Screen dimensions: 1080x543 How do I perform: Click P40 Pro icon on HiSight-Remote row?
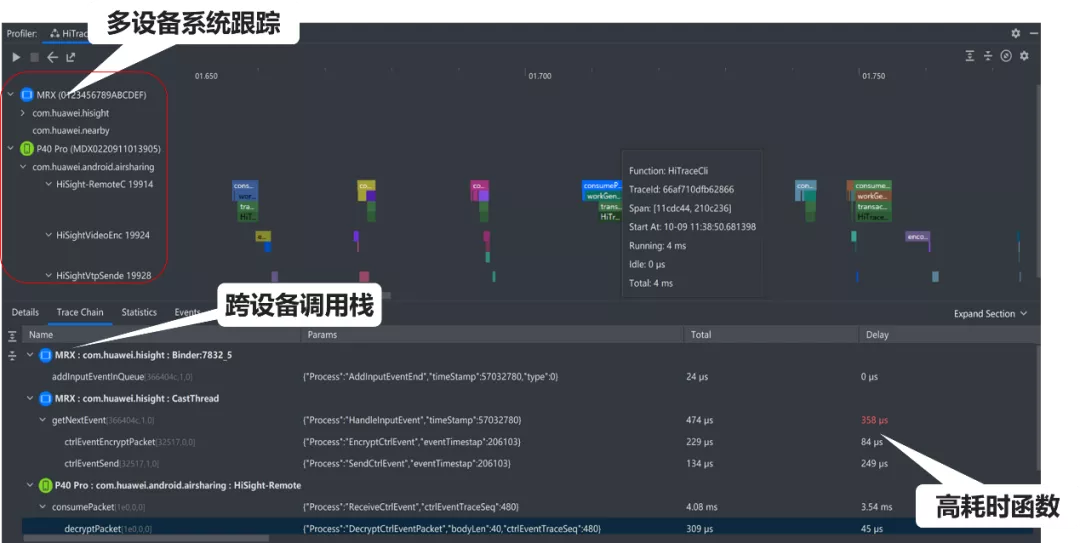(45, 485)
